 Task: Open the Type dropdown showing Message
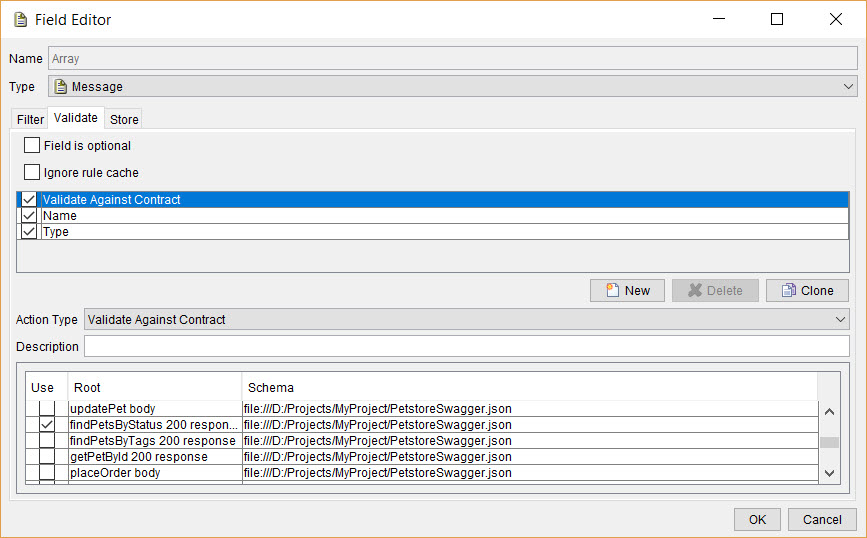[453, 87]
